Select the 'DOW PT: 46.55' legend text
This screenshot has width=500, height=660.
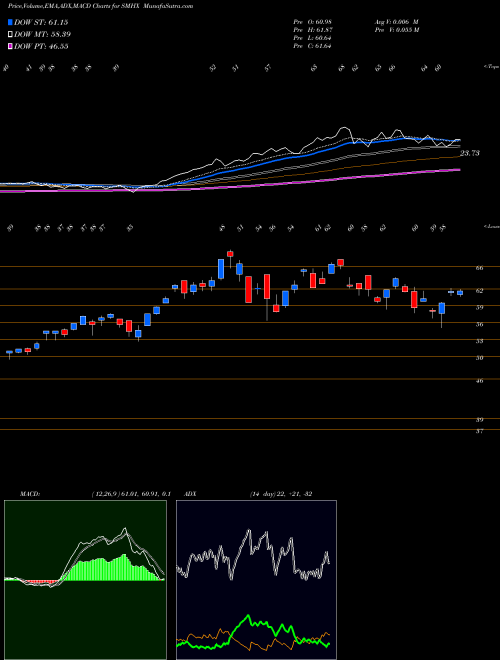[x=41, y=46]
